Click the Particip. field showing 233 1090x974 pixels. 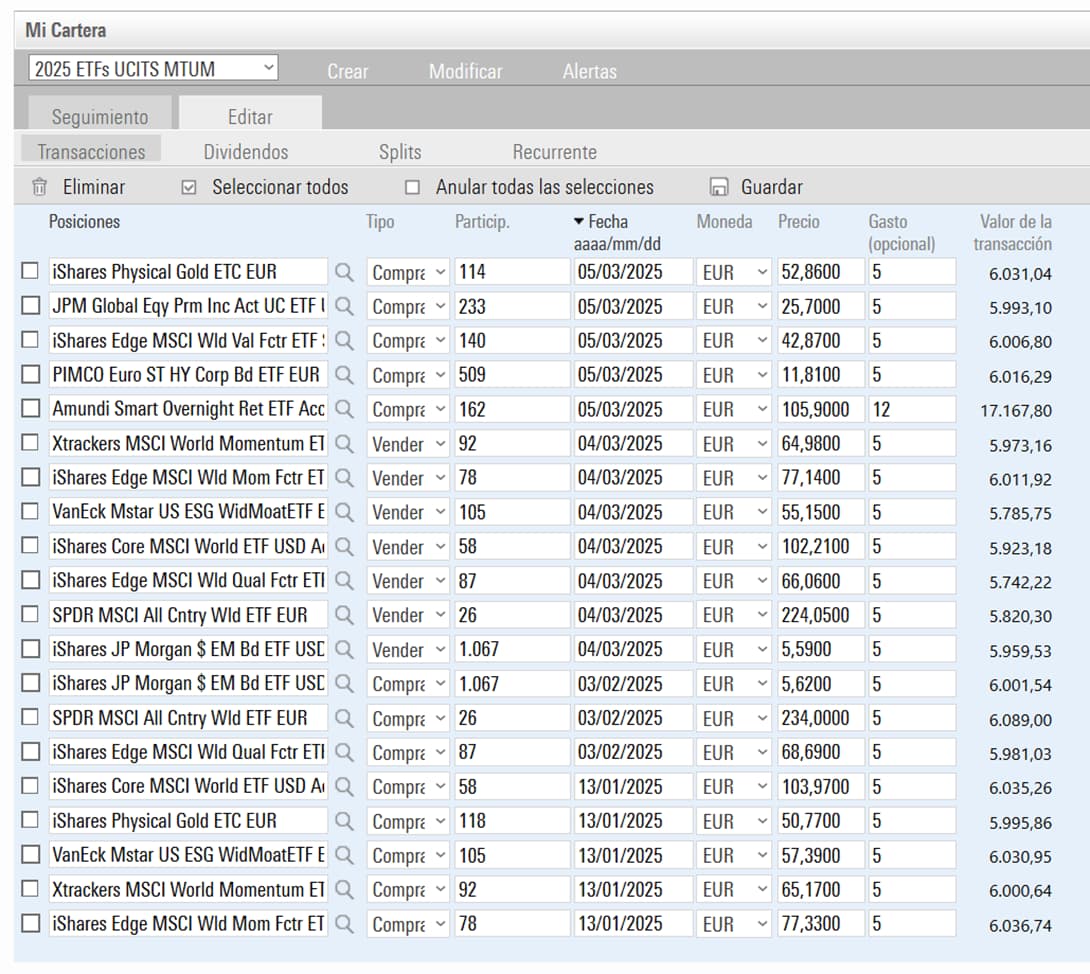tap(512, 307)
